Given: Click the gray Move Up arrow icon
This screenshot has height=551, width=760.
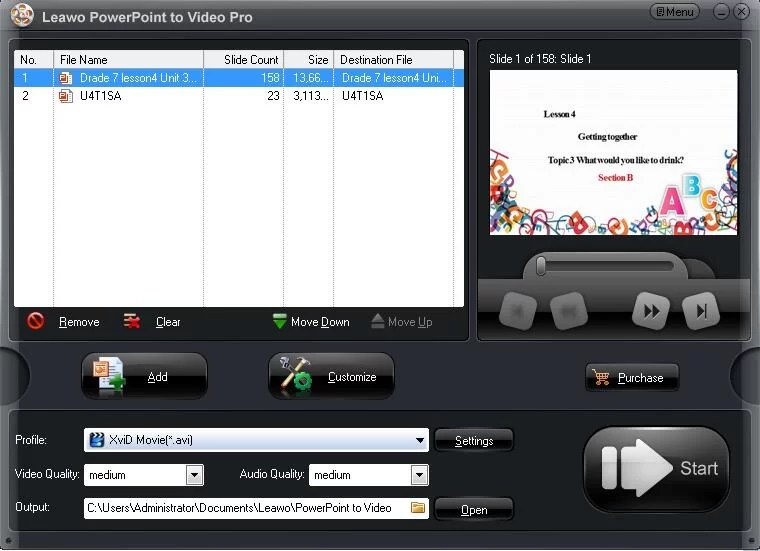Looking at the screenshot, I should (378, 321).
